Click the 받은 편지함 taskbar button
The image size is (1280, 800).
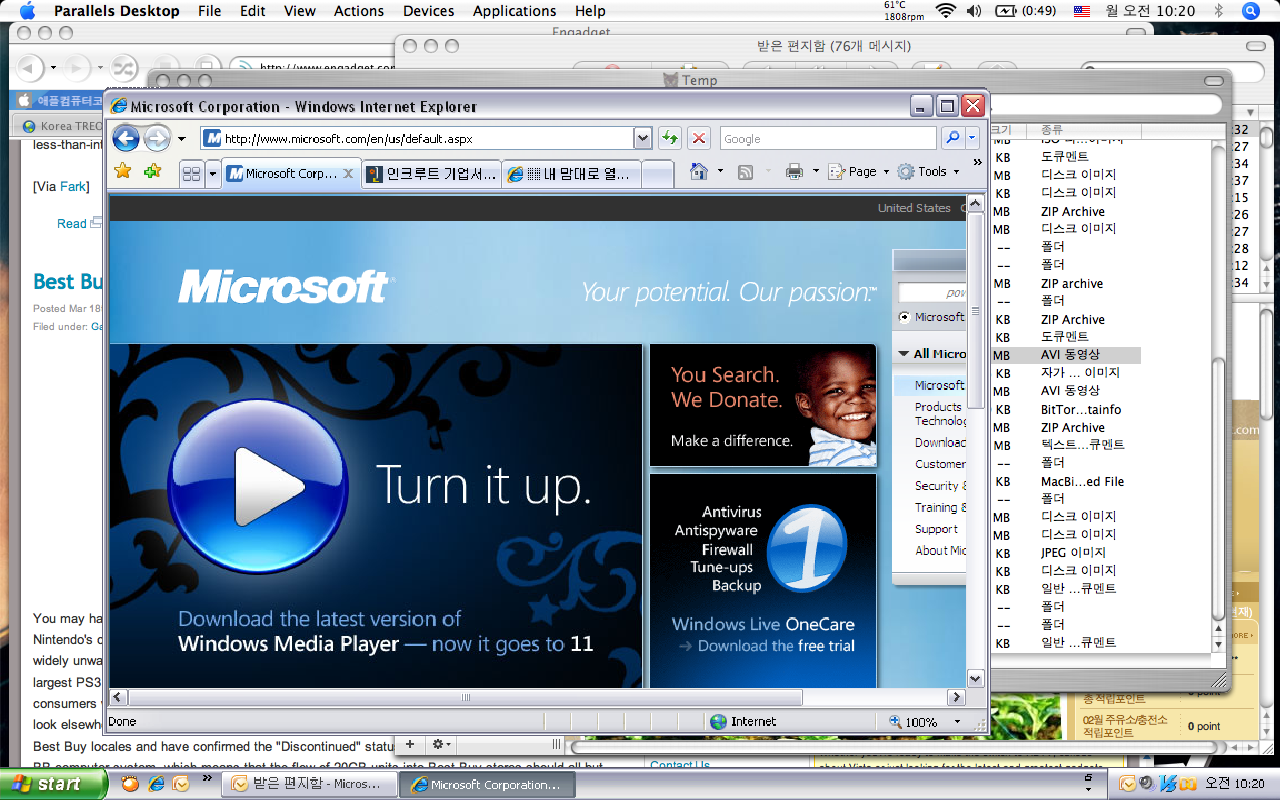(x=310, y=784)
